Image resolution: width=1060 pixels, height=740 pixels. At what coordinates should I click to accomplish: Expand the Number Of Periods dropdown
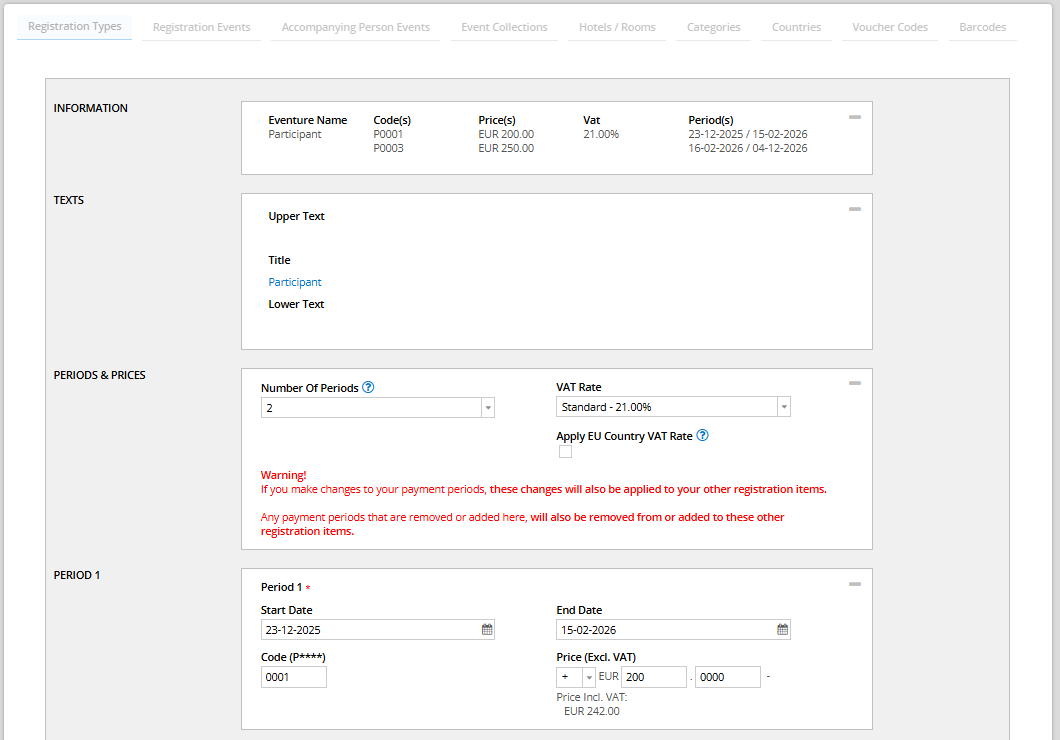(x=487, y=408)
